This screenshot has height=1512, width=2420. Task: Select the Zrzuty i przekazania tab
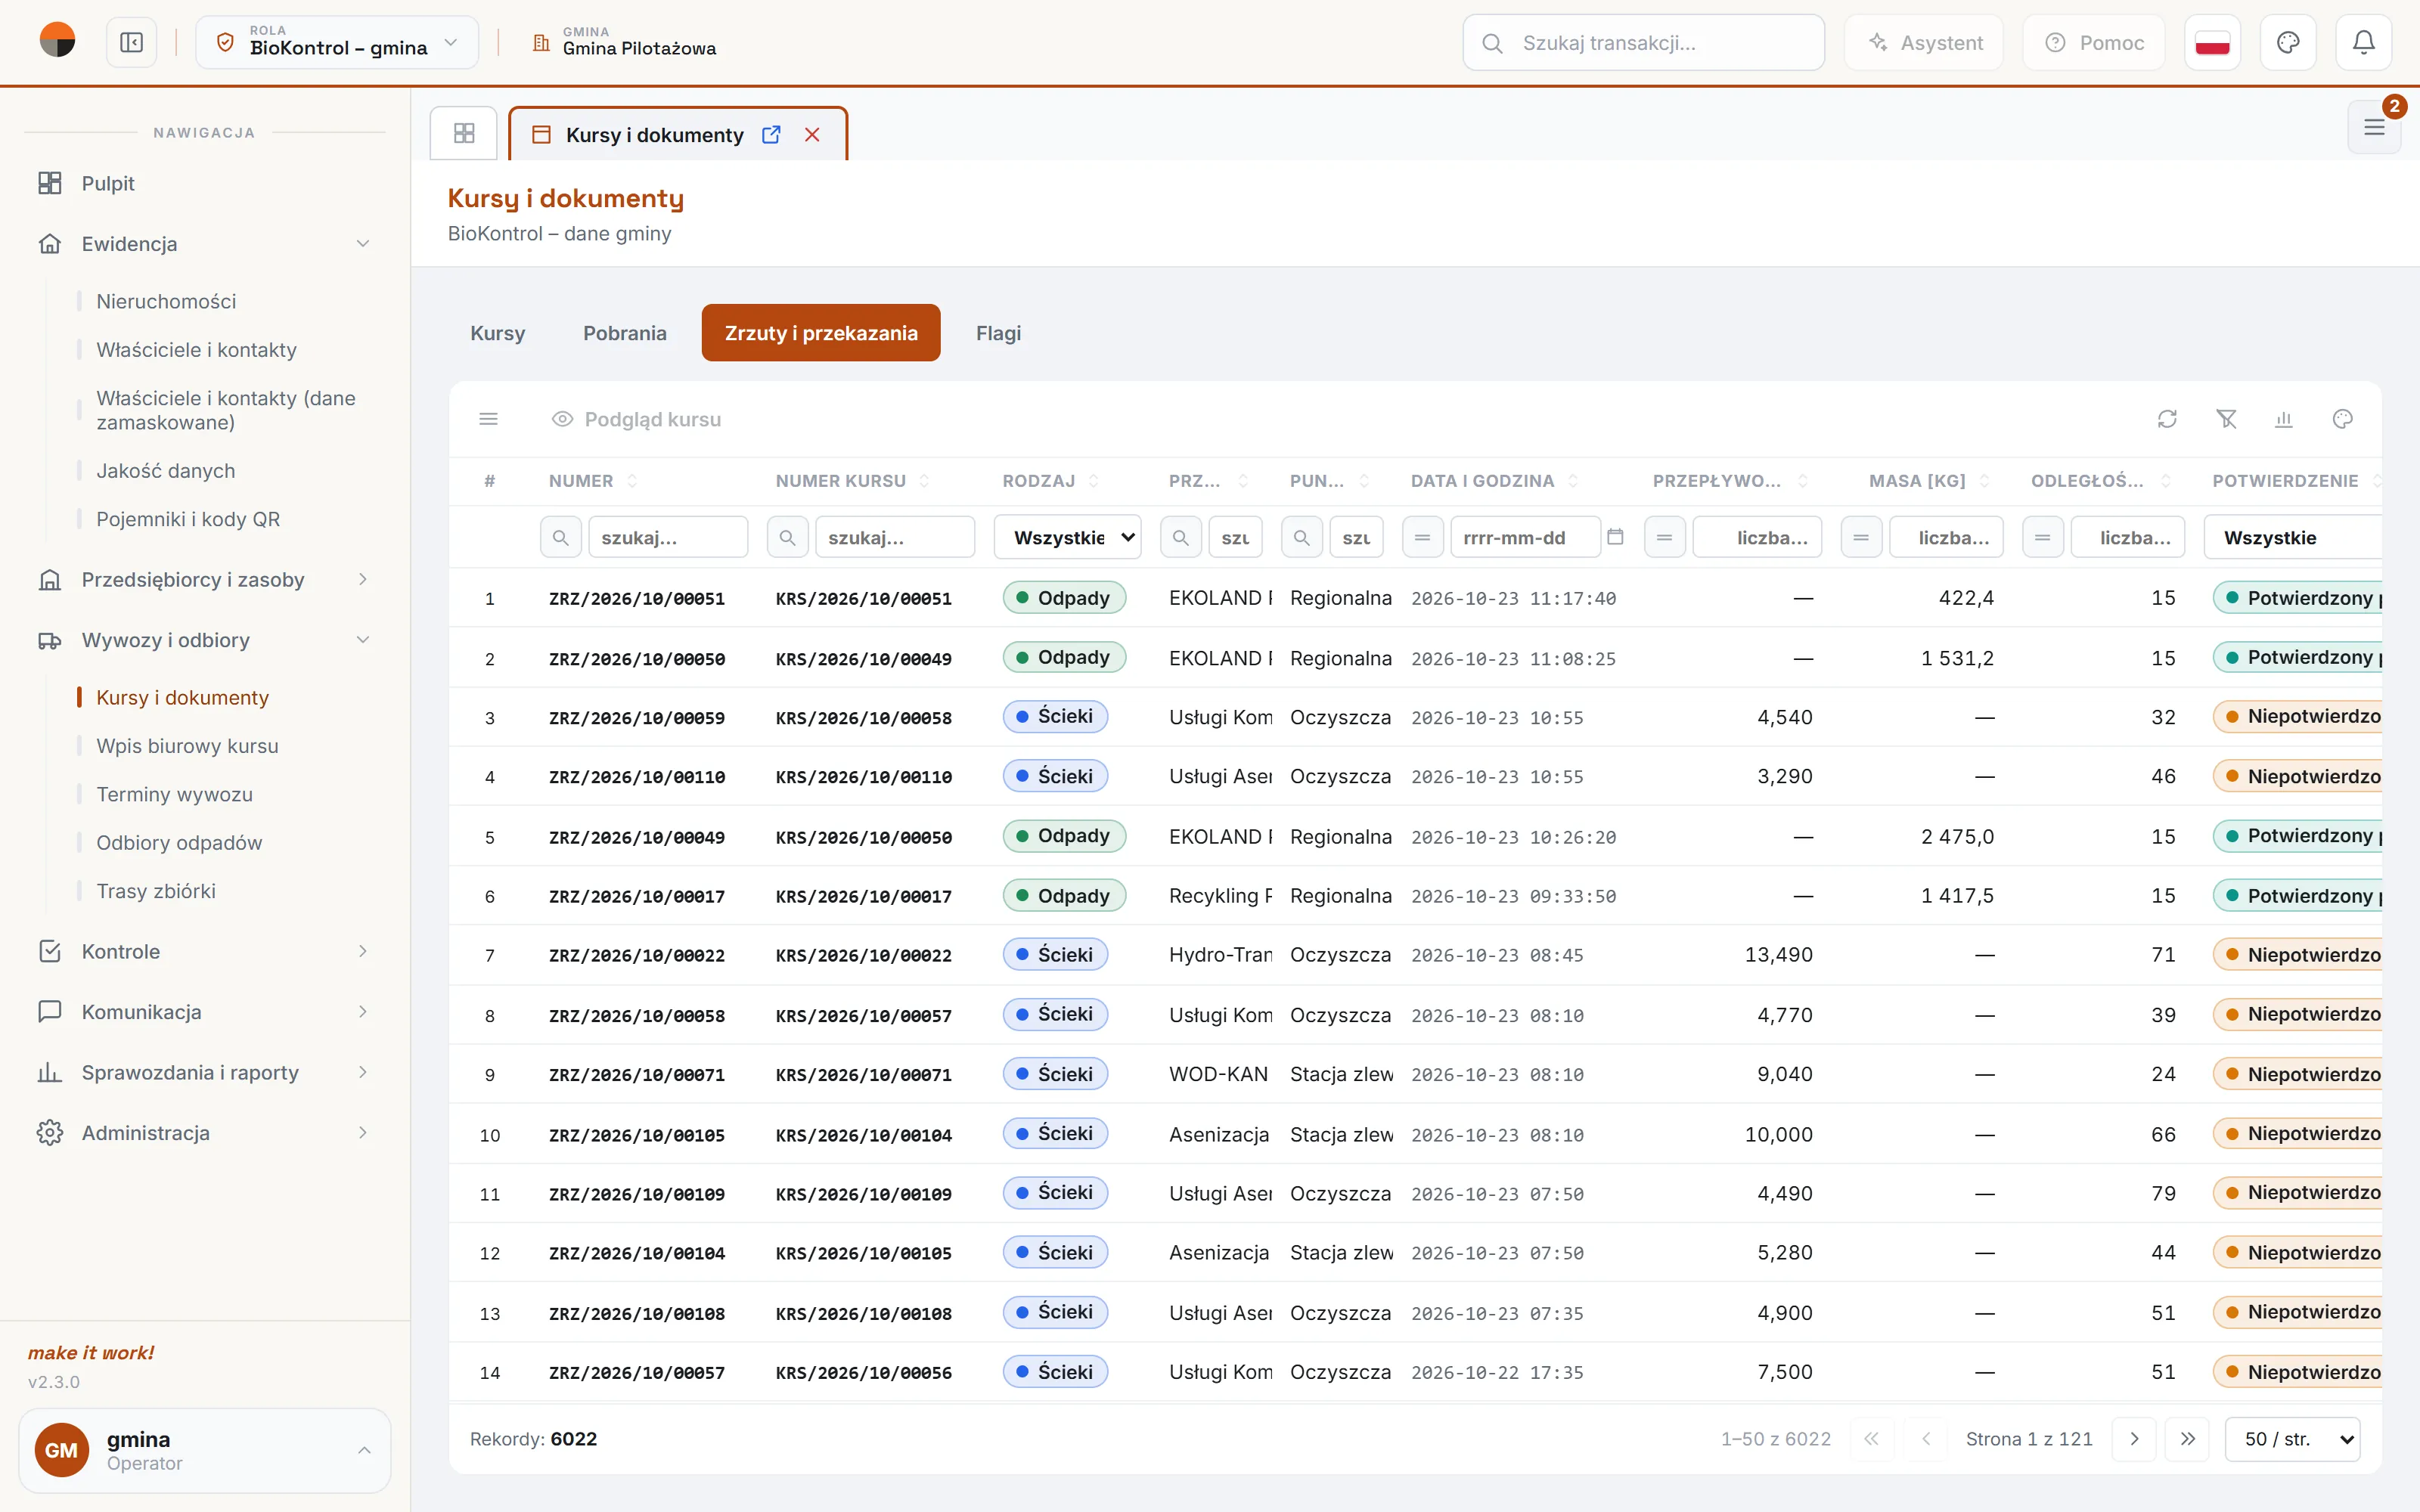(x=821, y=333)
